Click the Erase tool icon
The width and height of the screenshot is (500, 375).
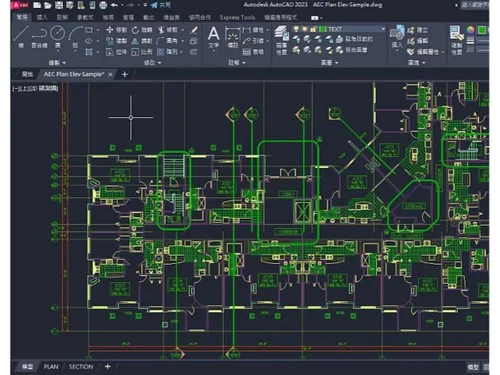(194, 30)
